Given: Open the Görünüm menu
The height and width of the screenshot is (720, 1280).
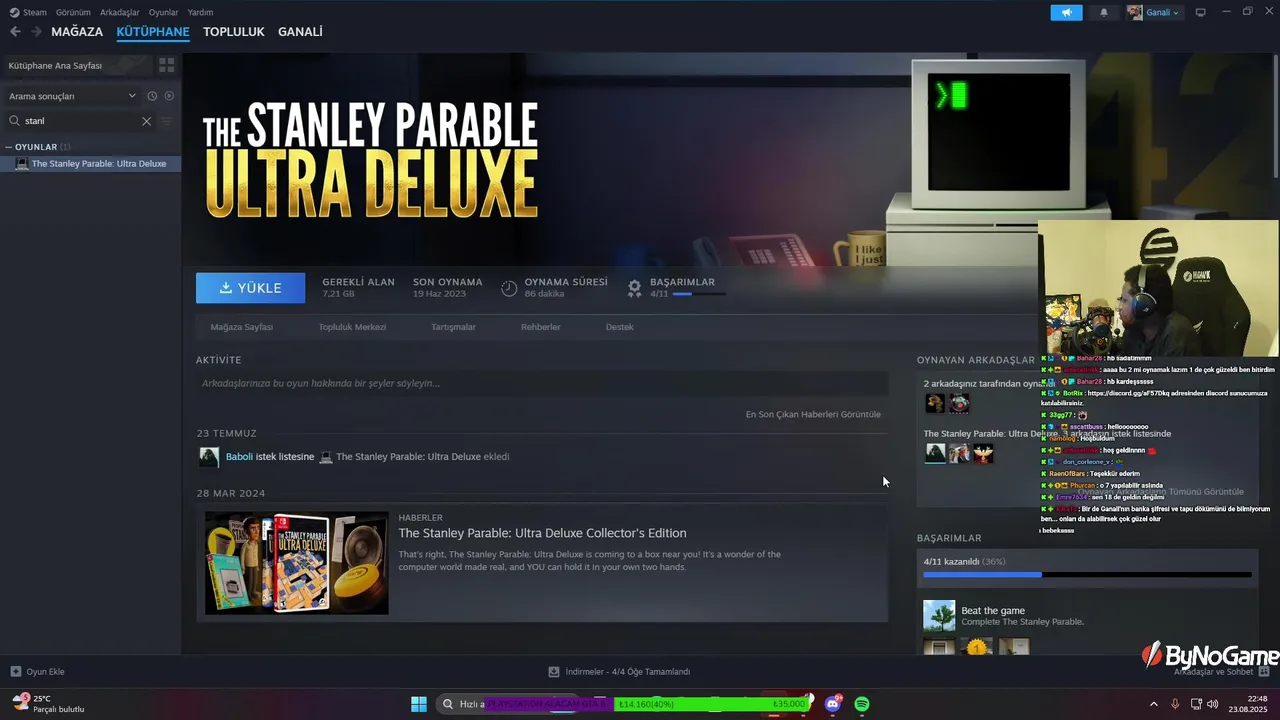Looking at the screenshot, I should pos(73,12).
